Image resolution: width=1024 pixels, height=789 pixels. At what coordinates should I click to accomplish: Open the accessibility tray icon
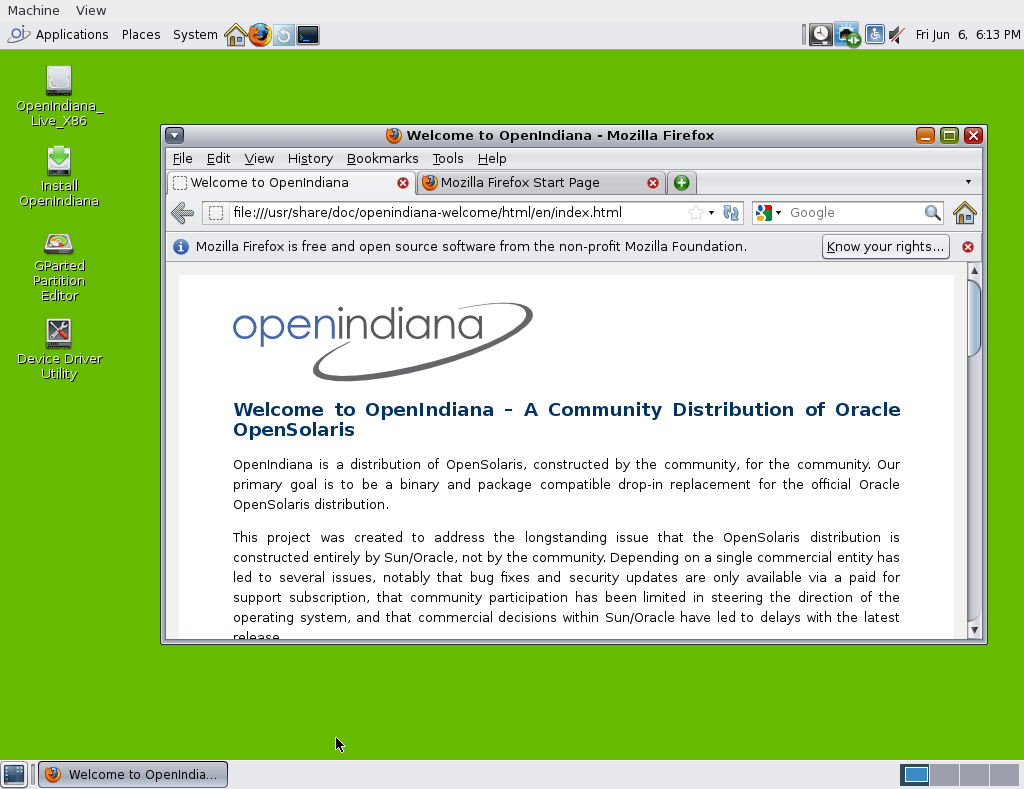click(874, 34)
